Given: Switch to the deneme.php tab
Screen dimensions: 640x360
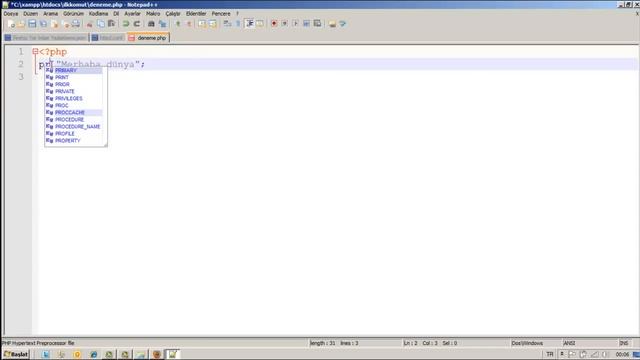Looking at the screenshot, I should tap(149, 38).
